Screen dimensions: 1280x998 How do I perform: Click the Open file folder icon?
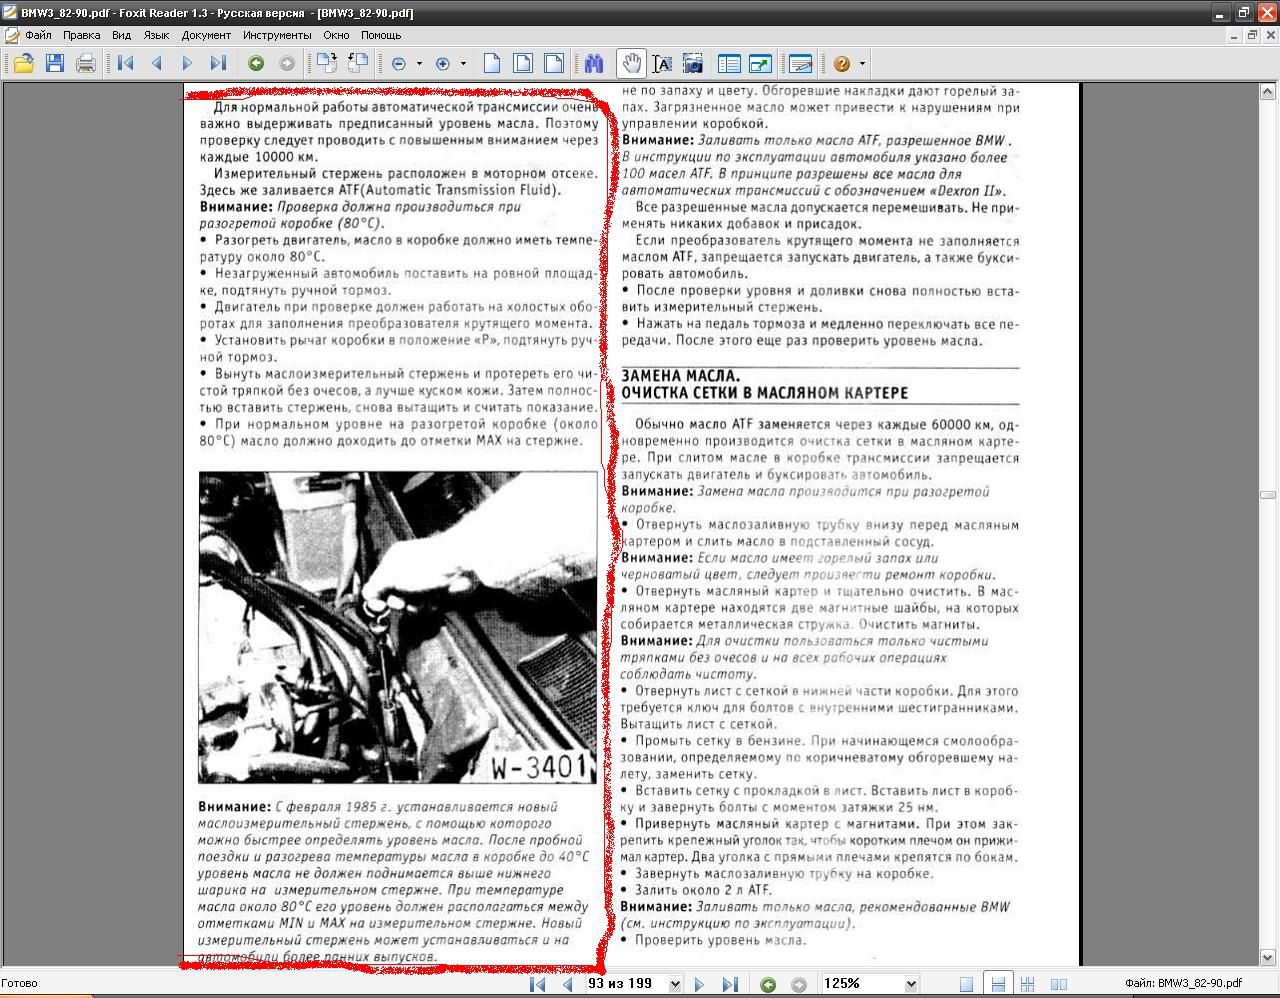point(23,64)
